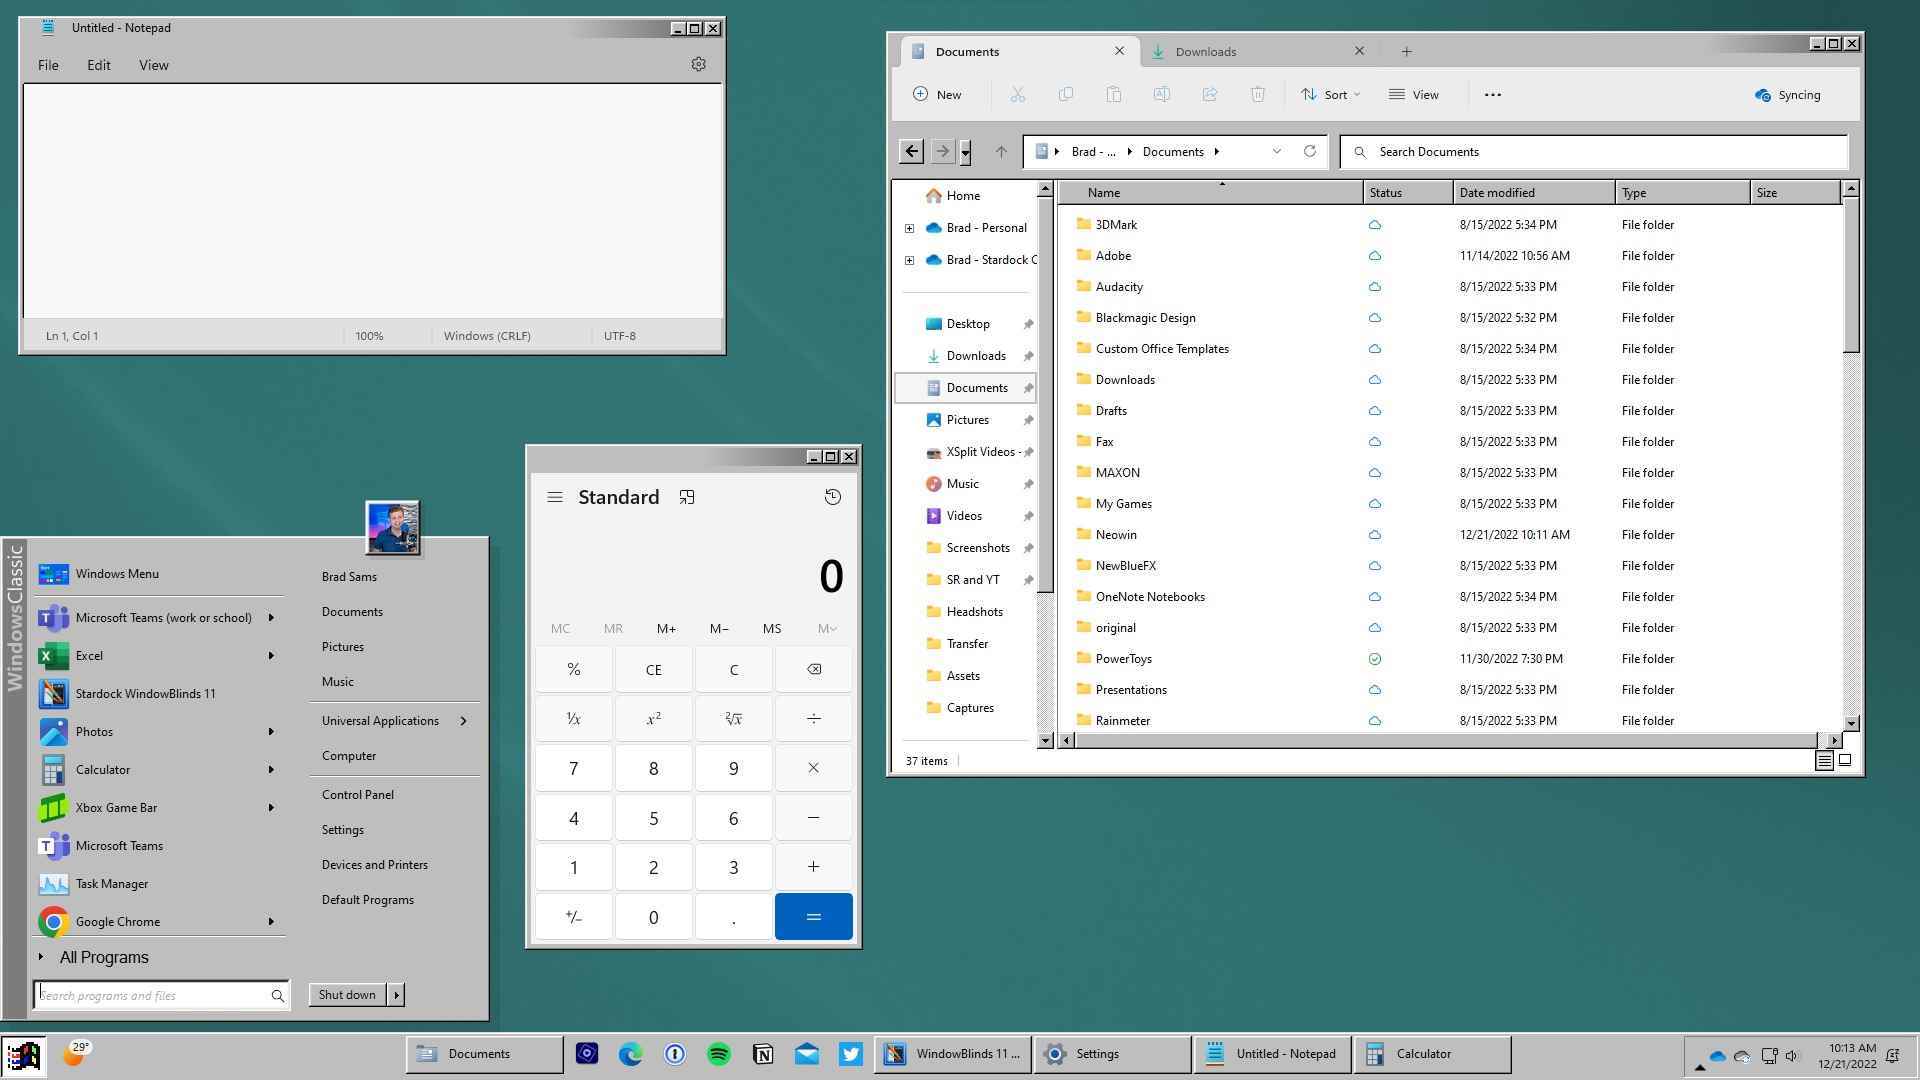Viewport: 1920px width, 1080px height.
Task: Click the x-squared function icon
Action: click(654, 717)
